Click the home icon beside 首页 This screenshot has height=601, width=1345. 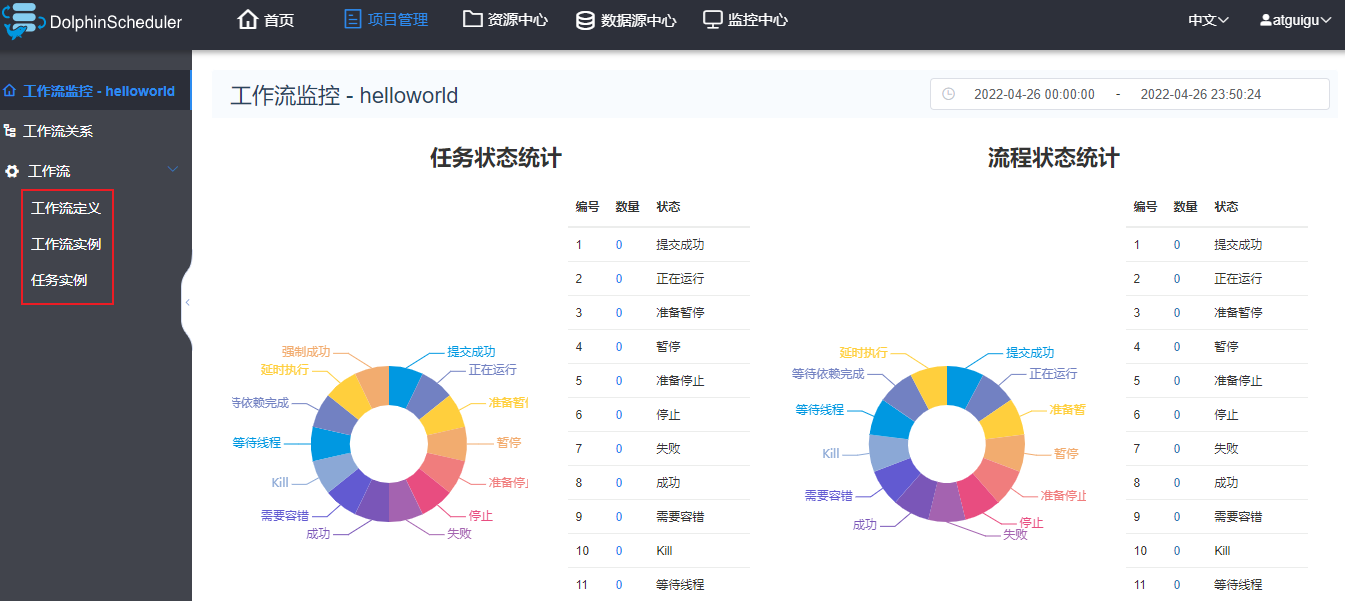click(x=248, y=20)
